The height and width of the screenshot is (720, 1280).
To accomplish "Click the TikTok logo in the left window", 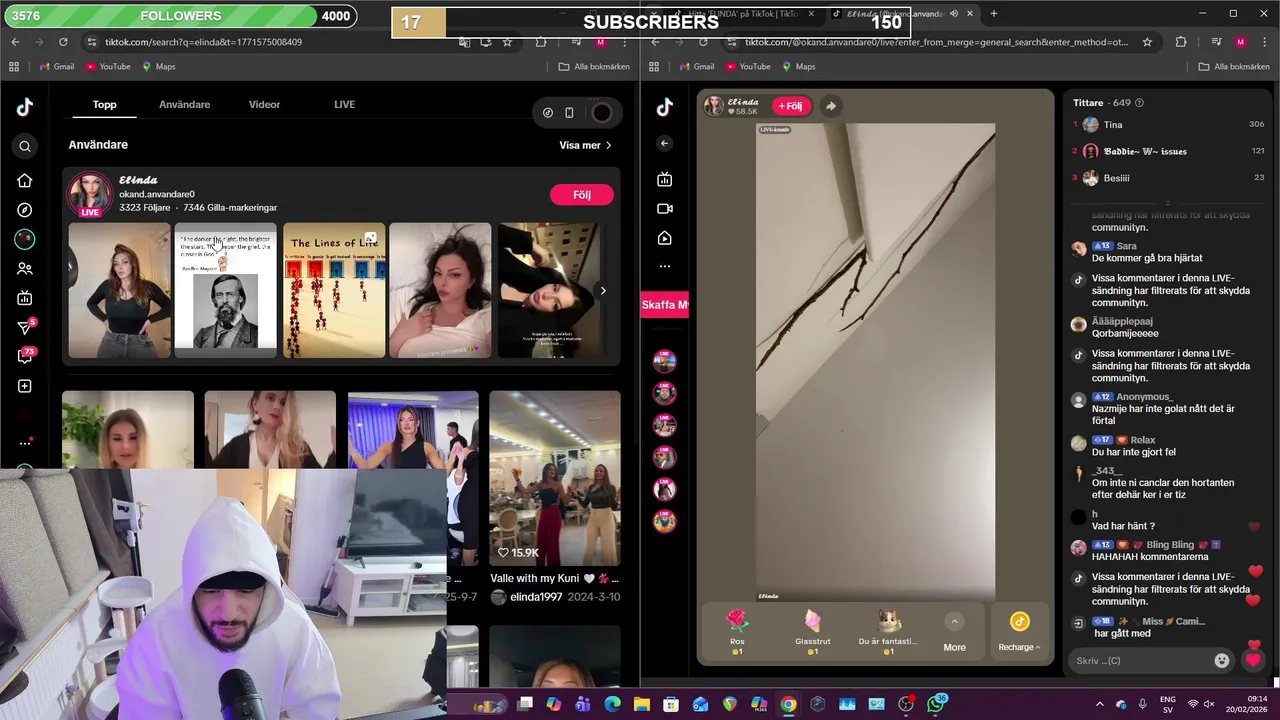I will (x=25, y=108).
